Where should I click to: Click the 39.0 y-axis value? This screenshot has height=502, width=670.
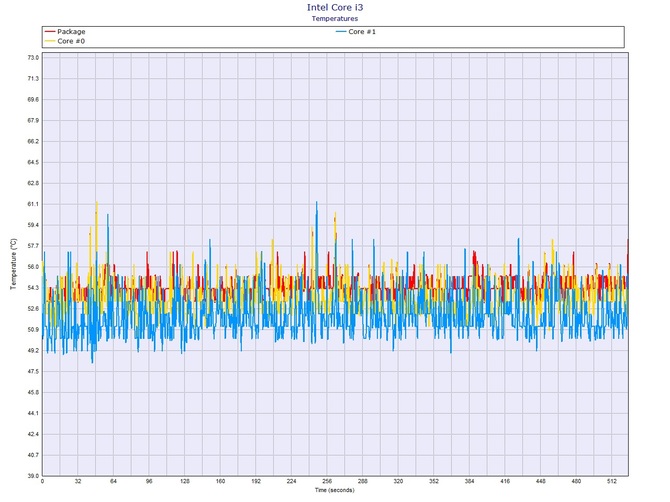point(33,476)
